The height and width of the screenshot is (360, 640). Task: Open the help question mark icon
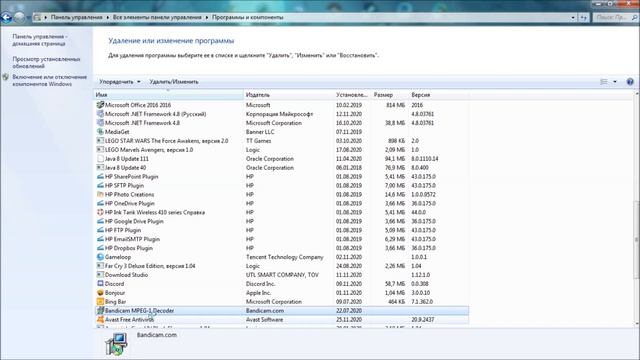coord(630,82)
